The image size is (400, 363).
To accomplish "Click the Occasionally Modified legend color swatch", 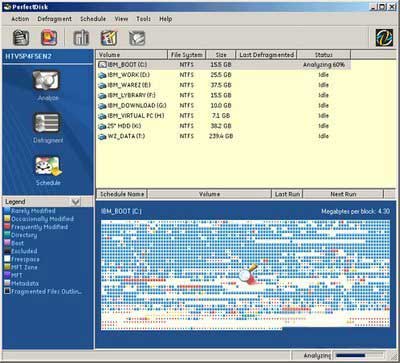I will tap(7, 219).
